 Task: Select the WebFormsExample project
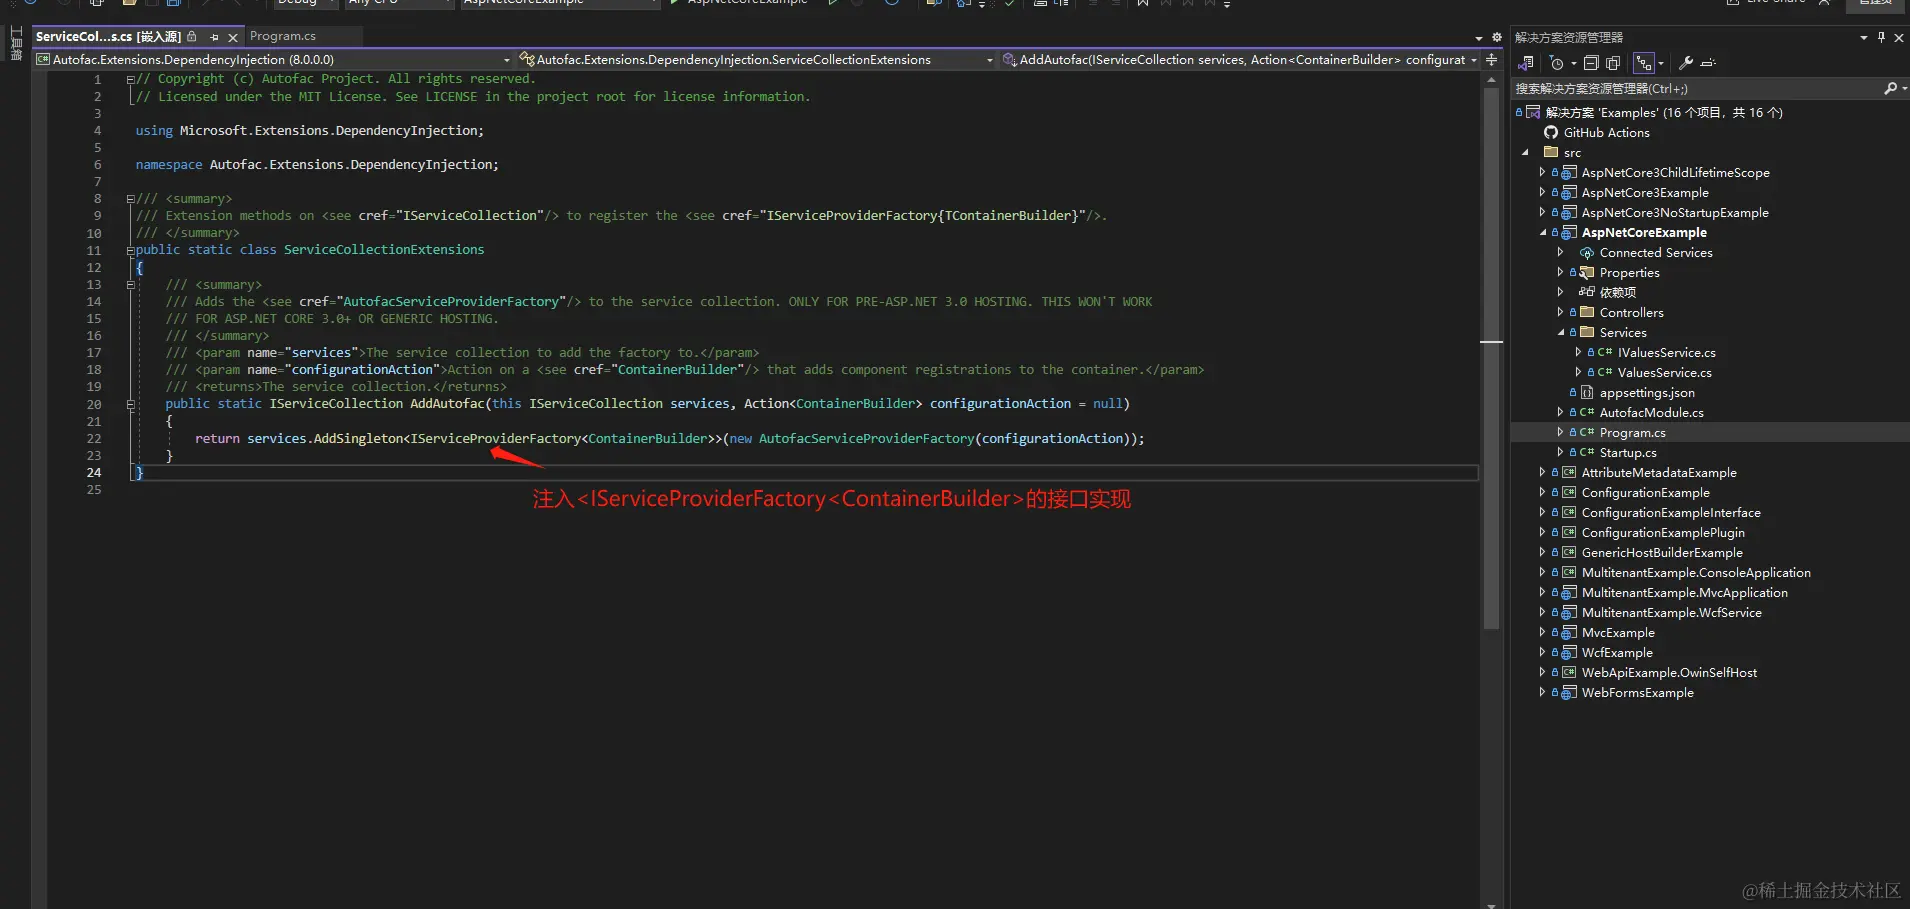pyautogui.click(x=1637, y=693)
